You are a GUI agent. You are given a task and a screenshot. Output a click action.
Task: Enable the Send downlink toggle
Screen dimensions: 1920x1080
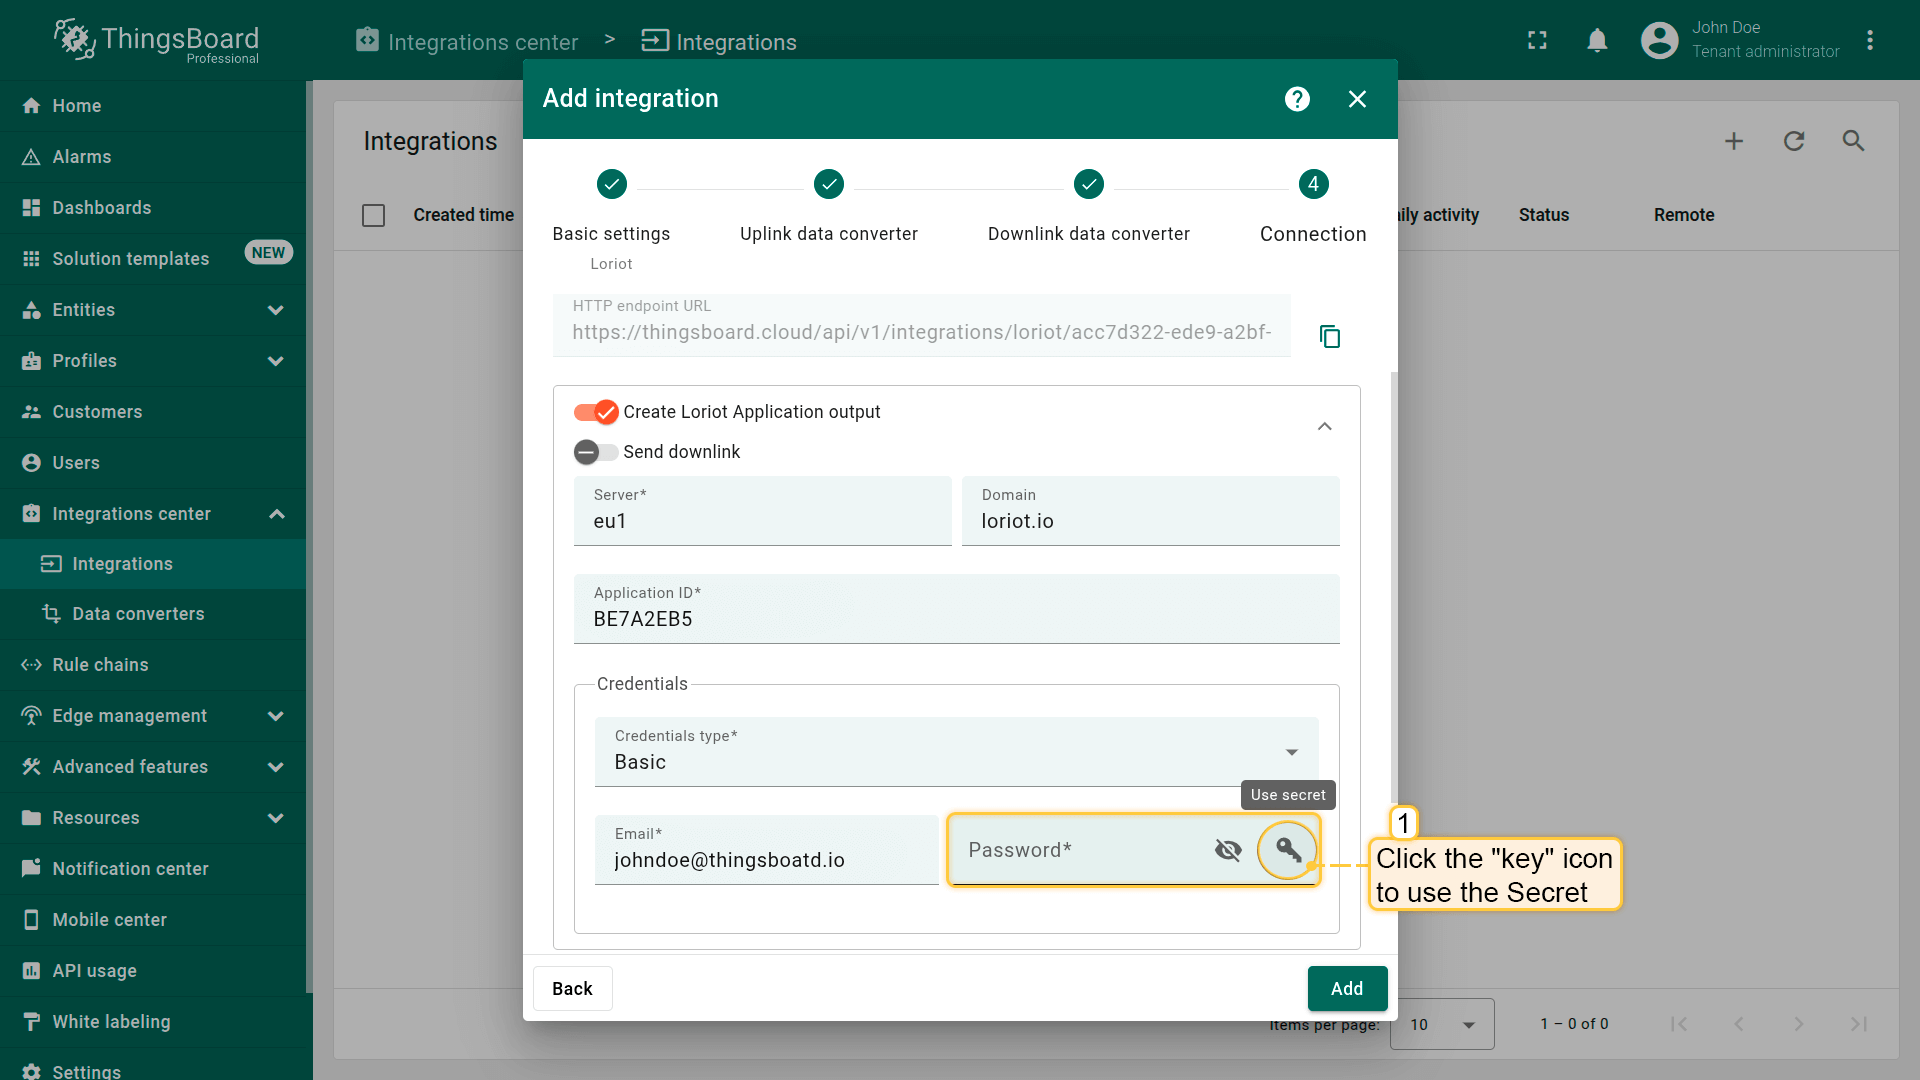click(x=596, y=452)
